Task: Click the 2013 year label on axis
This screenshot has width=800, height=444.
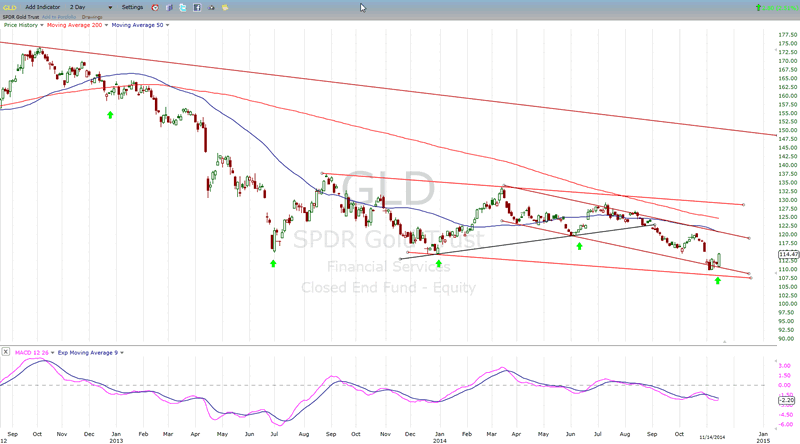Action: pos(116,440)
